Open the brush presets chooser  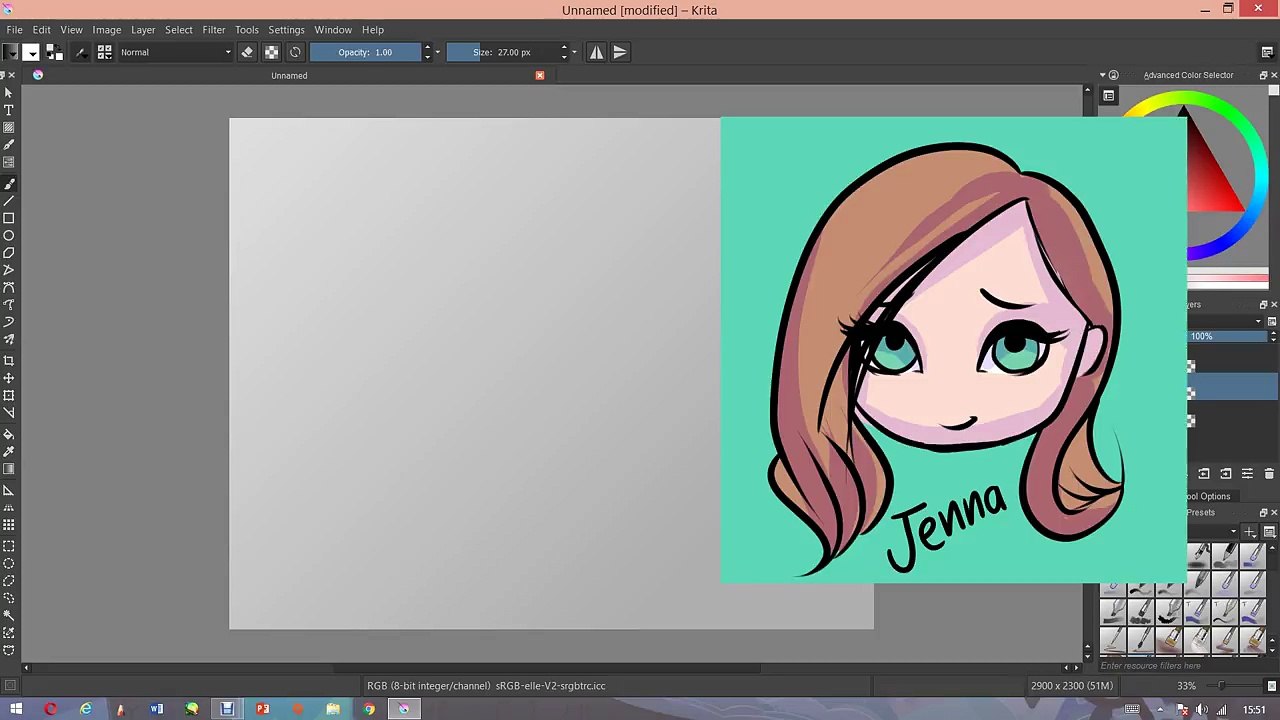click(104, 52)
